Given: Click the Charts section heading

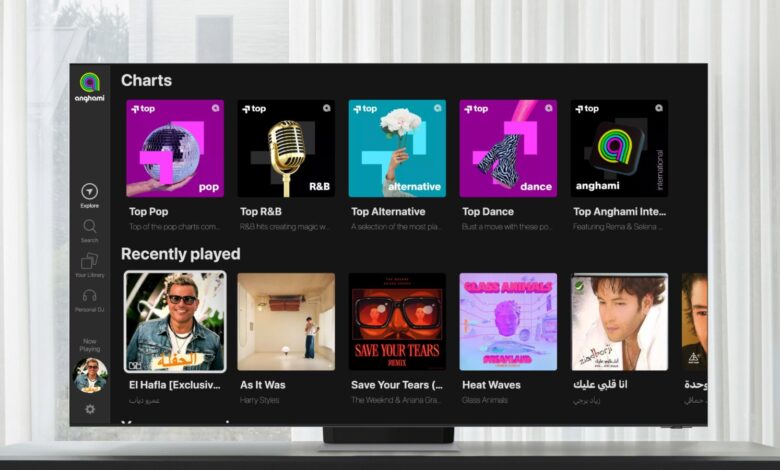Looking at the screenshot, I should (146, 81).
